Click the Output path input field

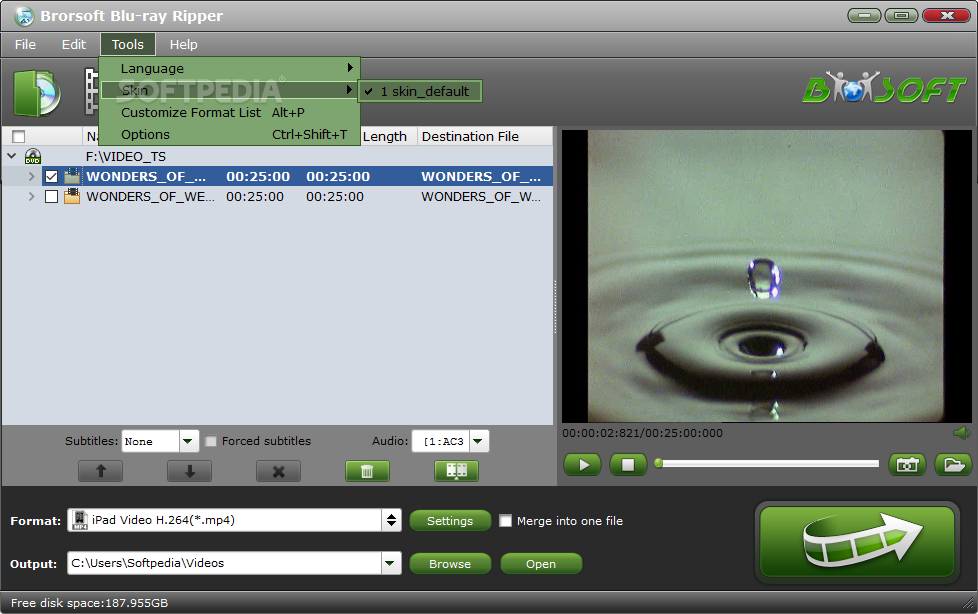tap(225, 563)
